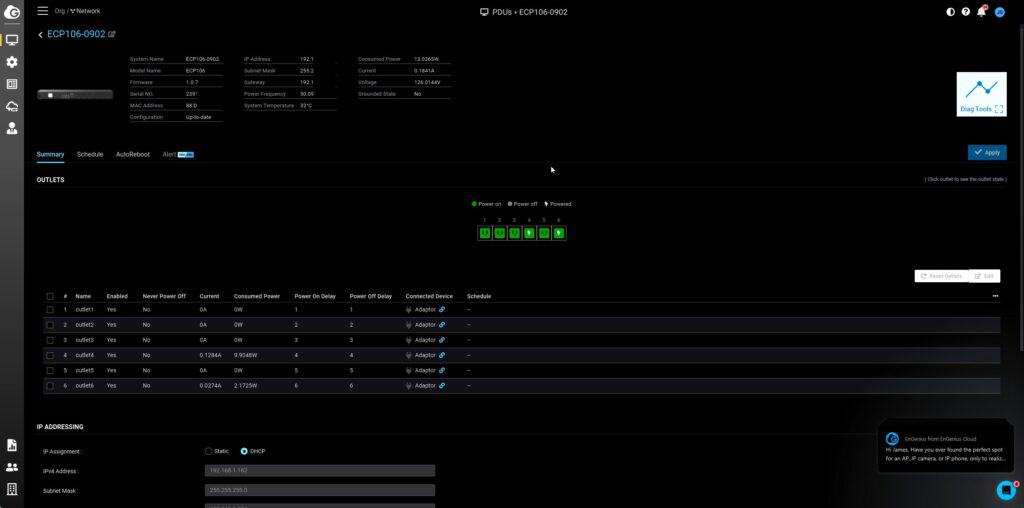Open the Diag Tools panel
The height and width of the screenshot is (508, 1024).
point(981,94)
